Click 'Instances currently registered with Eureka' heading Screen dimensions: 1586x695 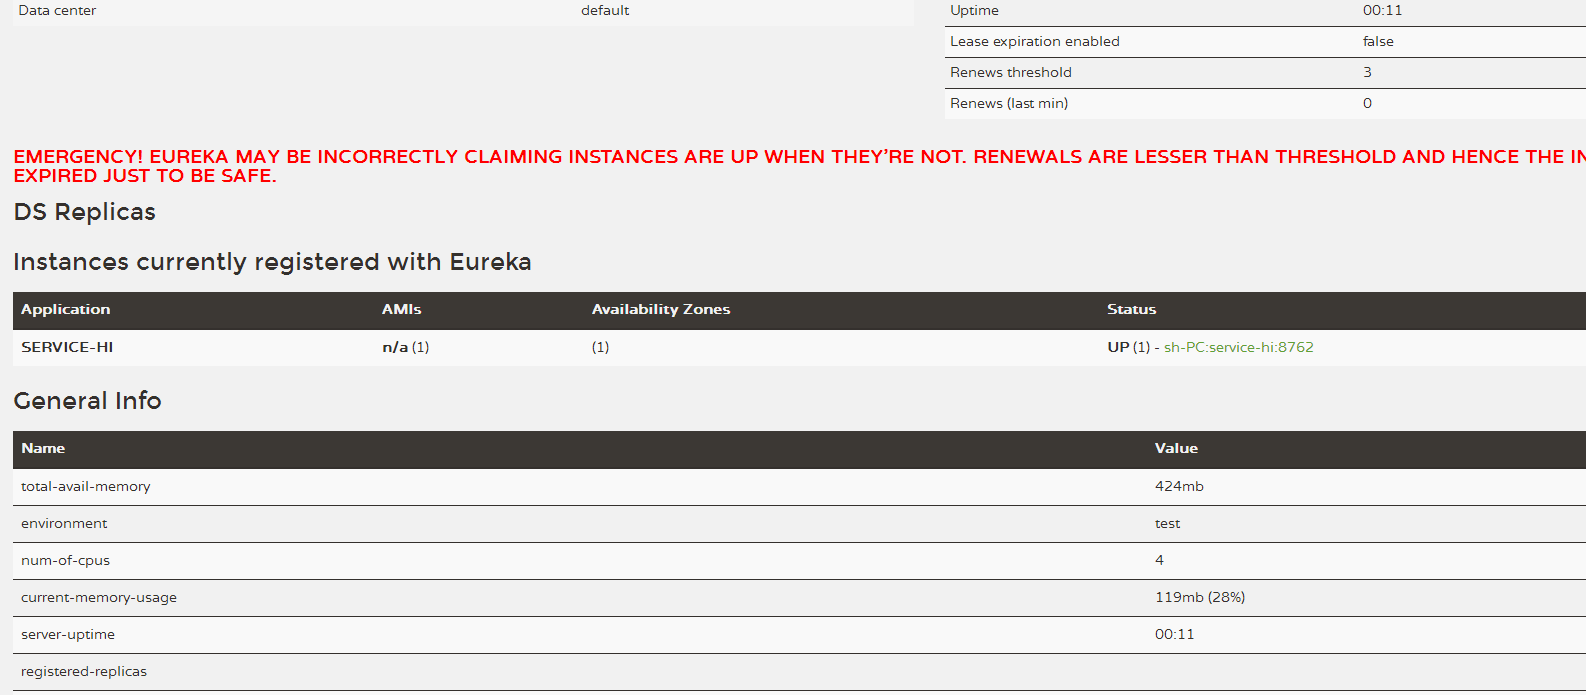272,262
